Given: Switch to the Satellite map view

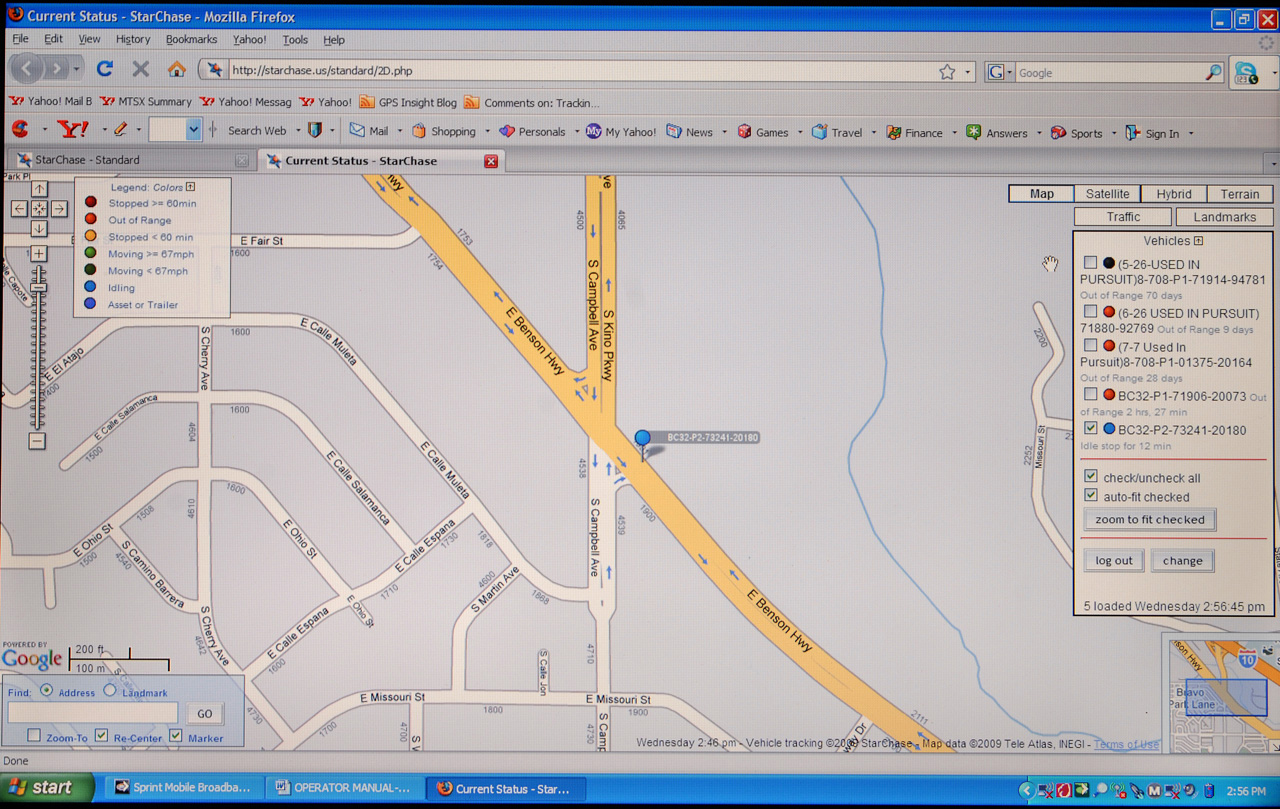Looking at the screenshot, I should point(1106,193).
